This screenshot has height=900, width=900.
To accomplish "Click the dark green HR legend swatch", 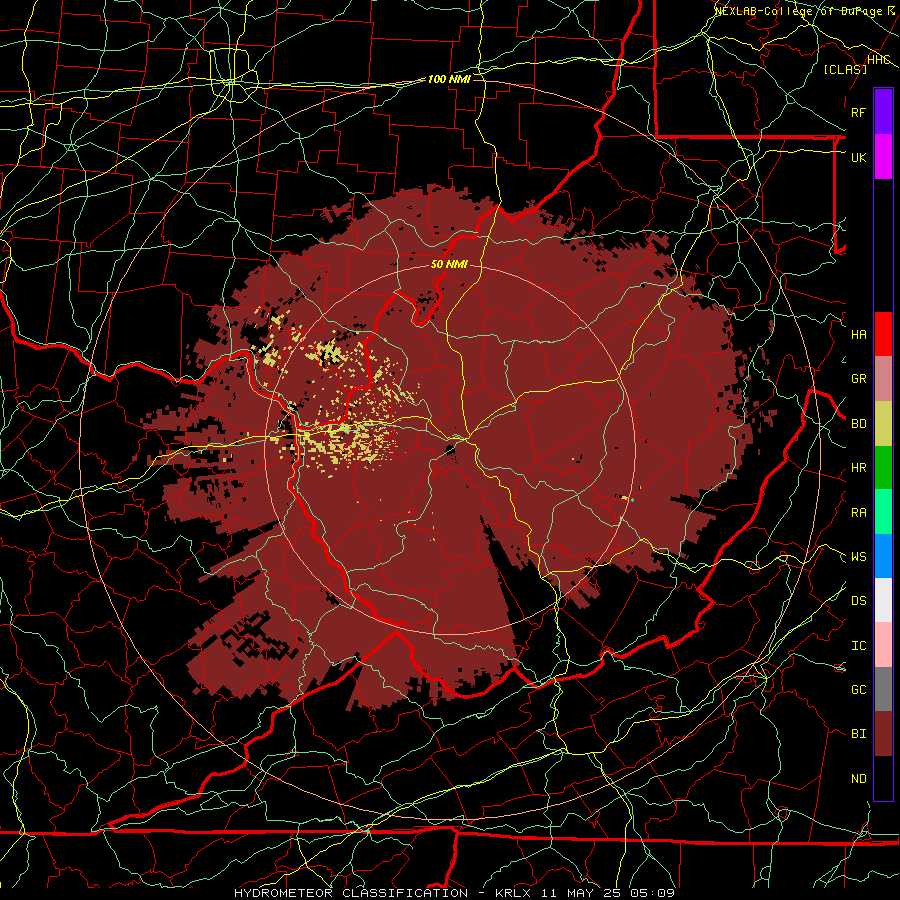I will click(x=883, y=468).
